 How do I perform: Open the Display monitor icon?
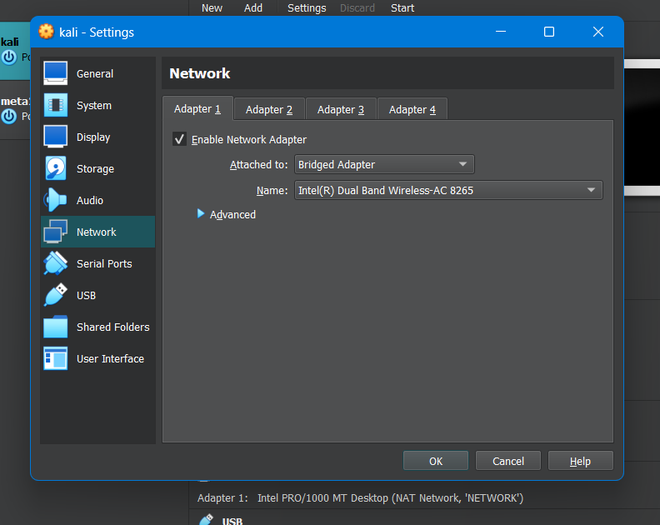click(x=56, y=137)
